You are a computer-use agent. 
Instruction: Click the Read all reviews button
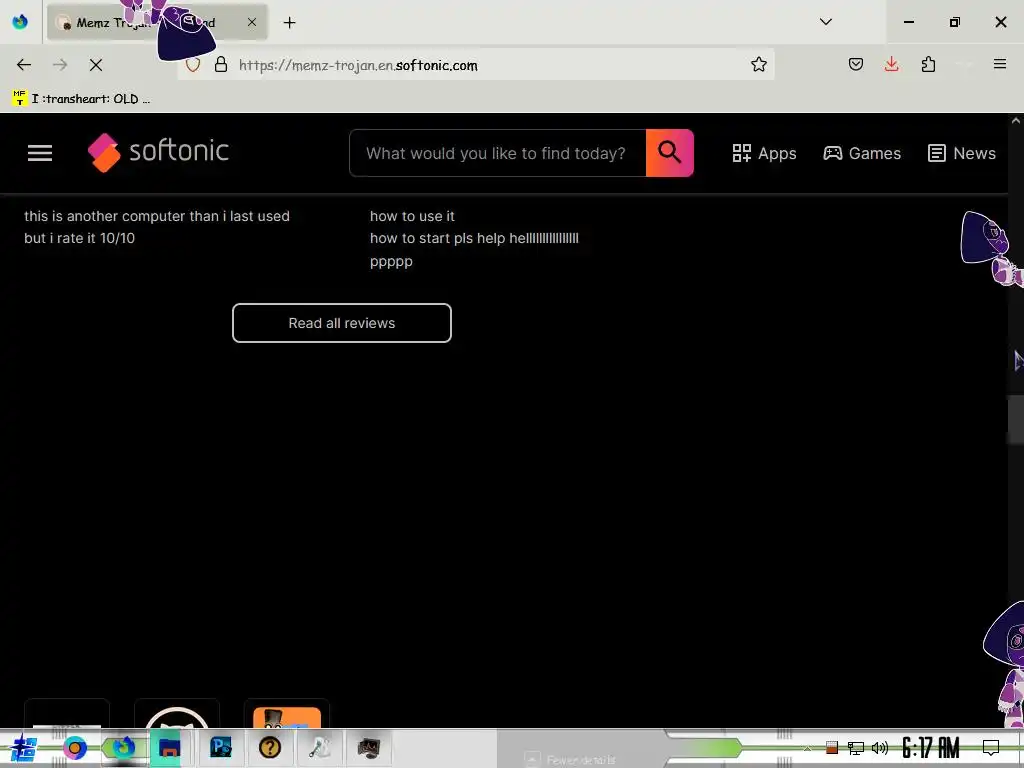pos(342,323)
